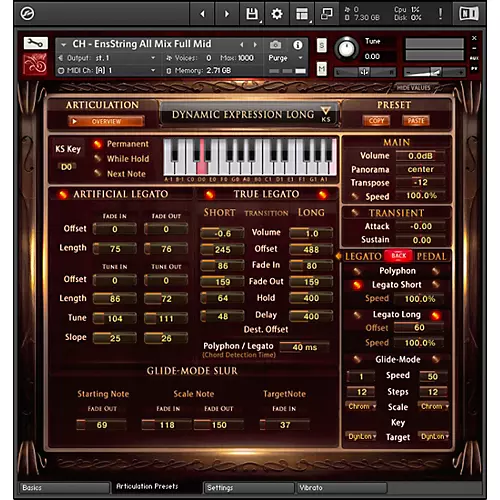
Task: Toggle the Main Speed switch
Action: click(355, 196)
